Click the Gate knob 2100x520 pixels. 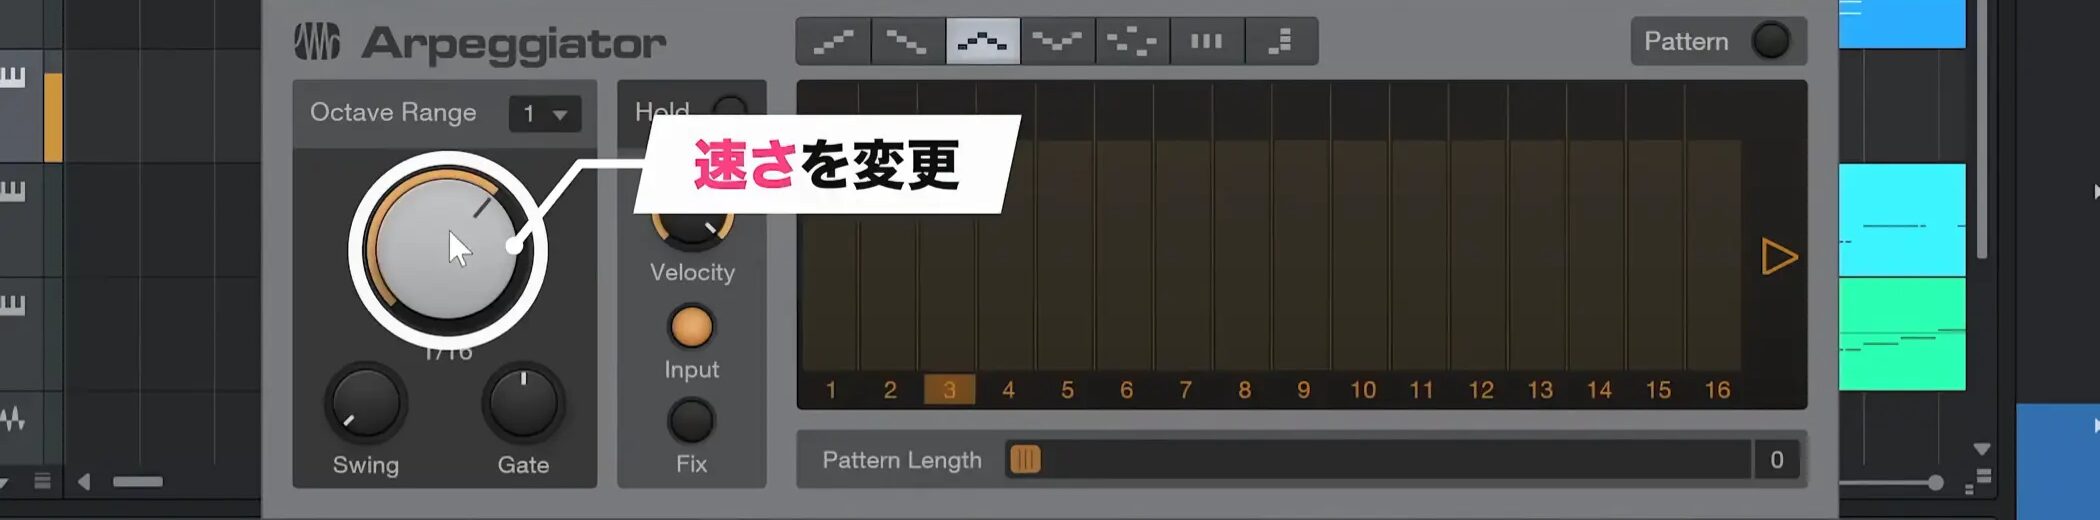[x=523, y=403]
